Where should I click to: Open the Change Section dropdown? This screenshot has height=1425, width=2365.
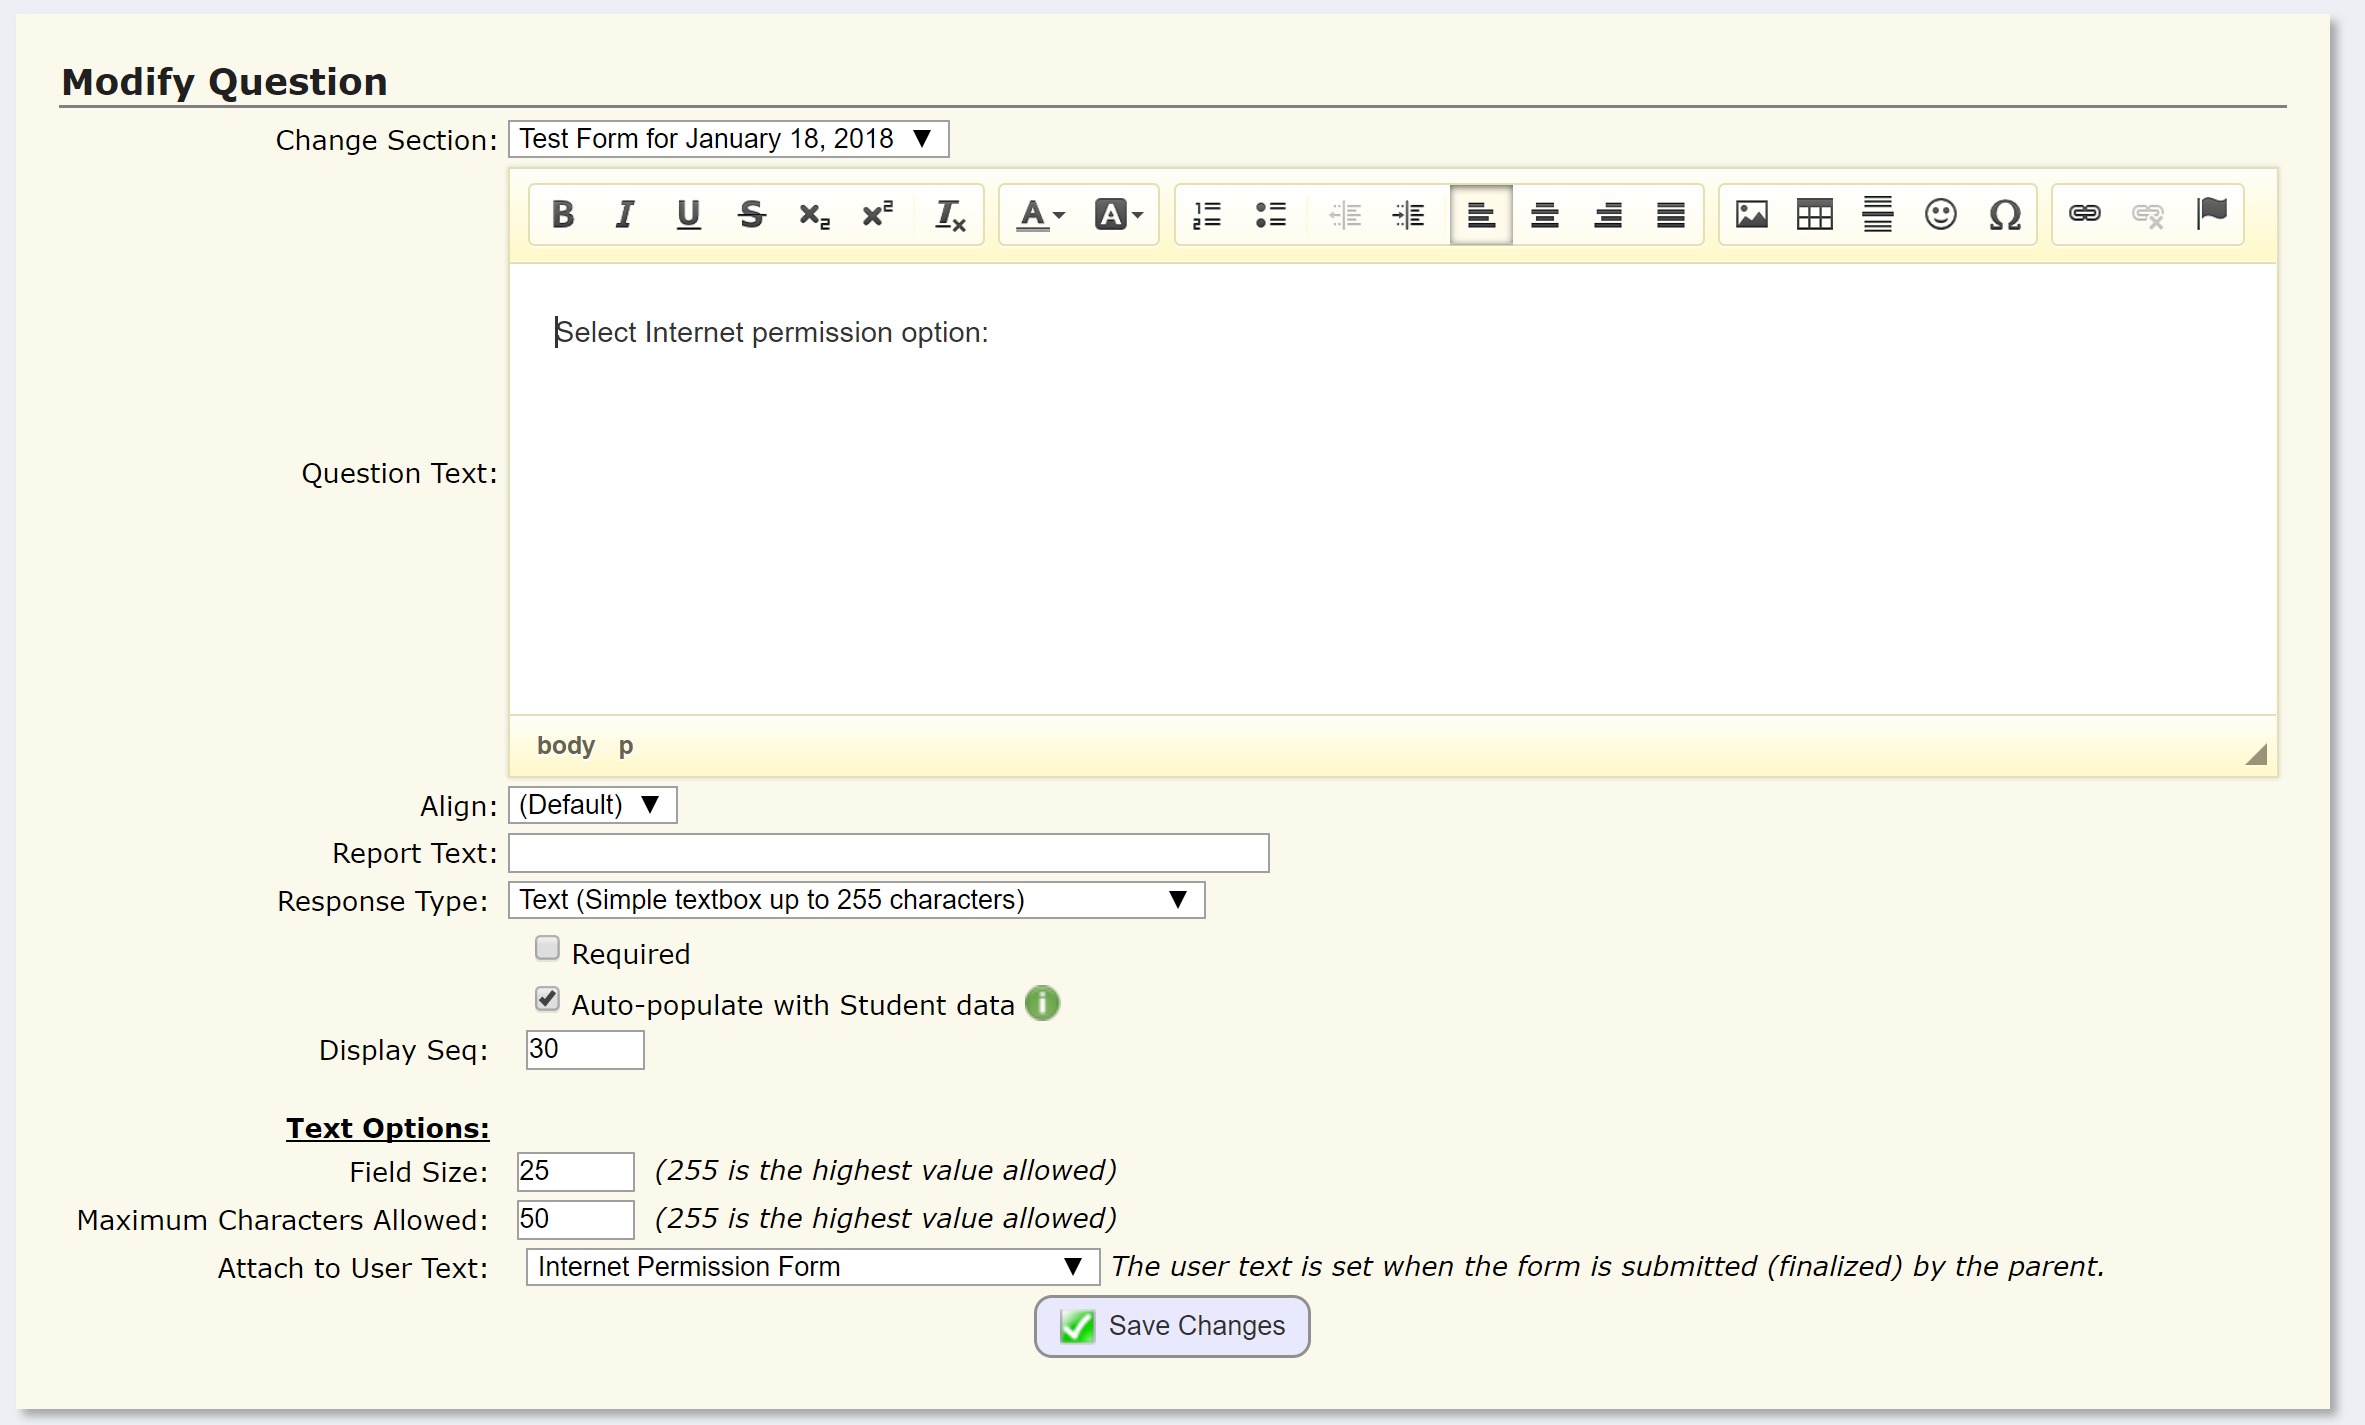tap(728, 139)
